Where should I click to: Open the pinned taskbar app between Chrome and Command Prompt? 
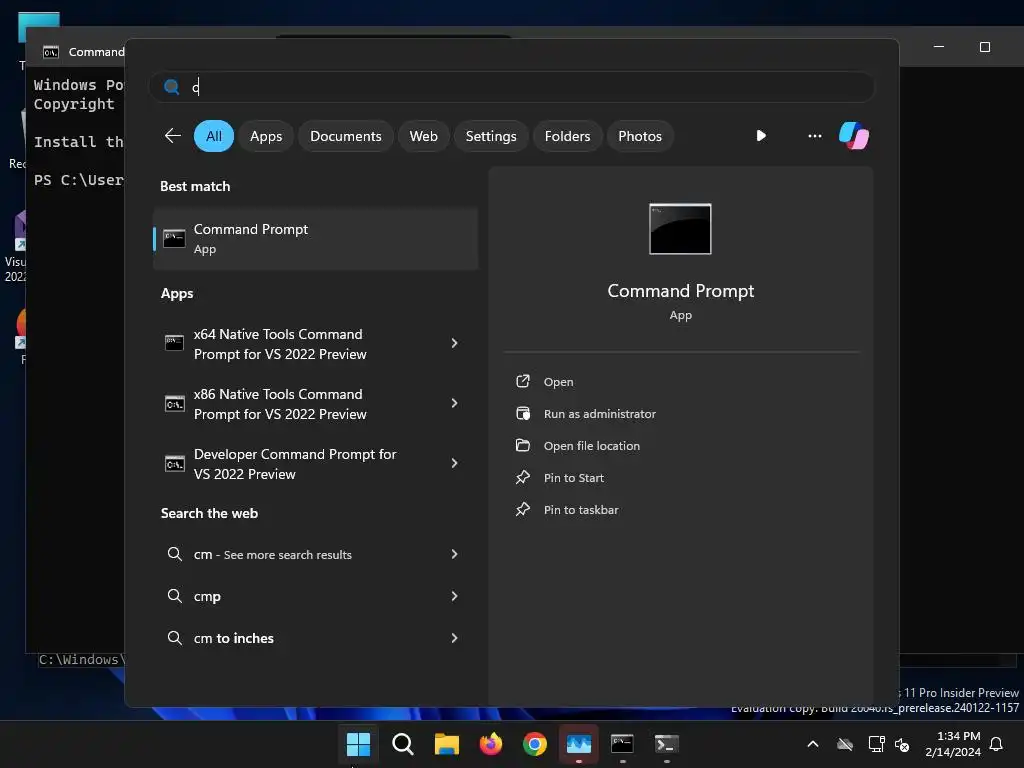(x=579, y=744)
